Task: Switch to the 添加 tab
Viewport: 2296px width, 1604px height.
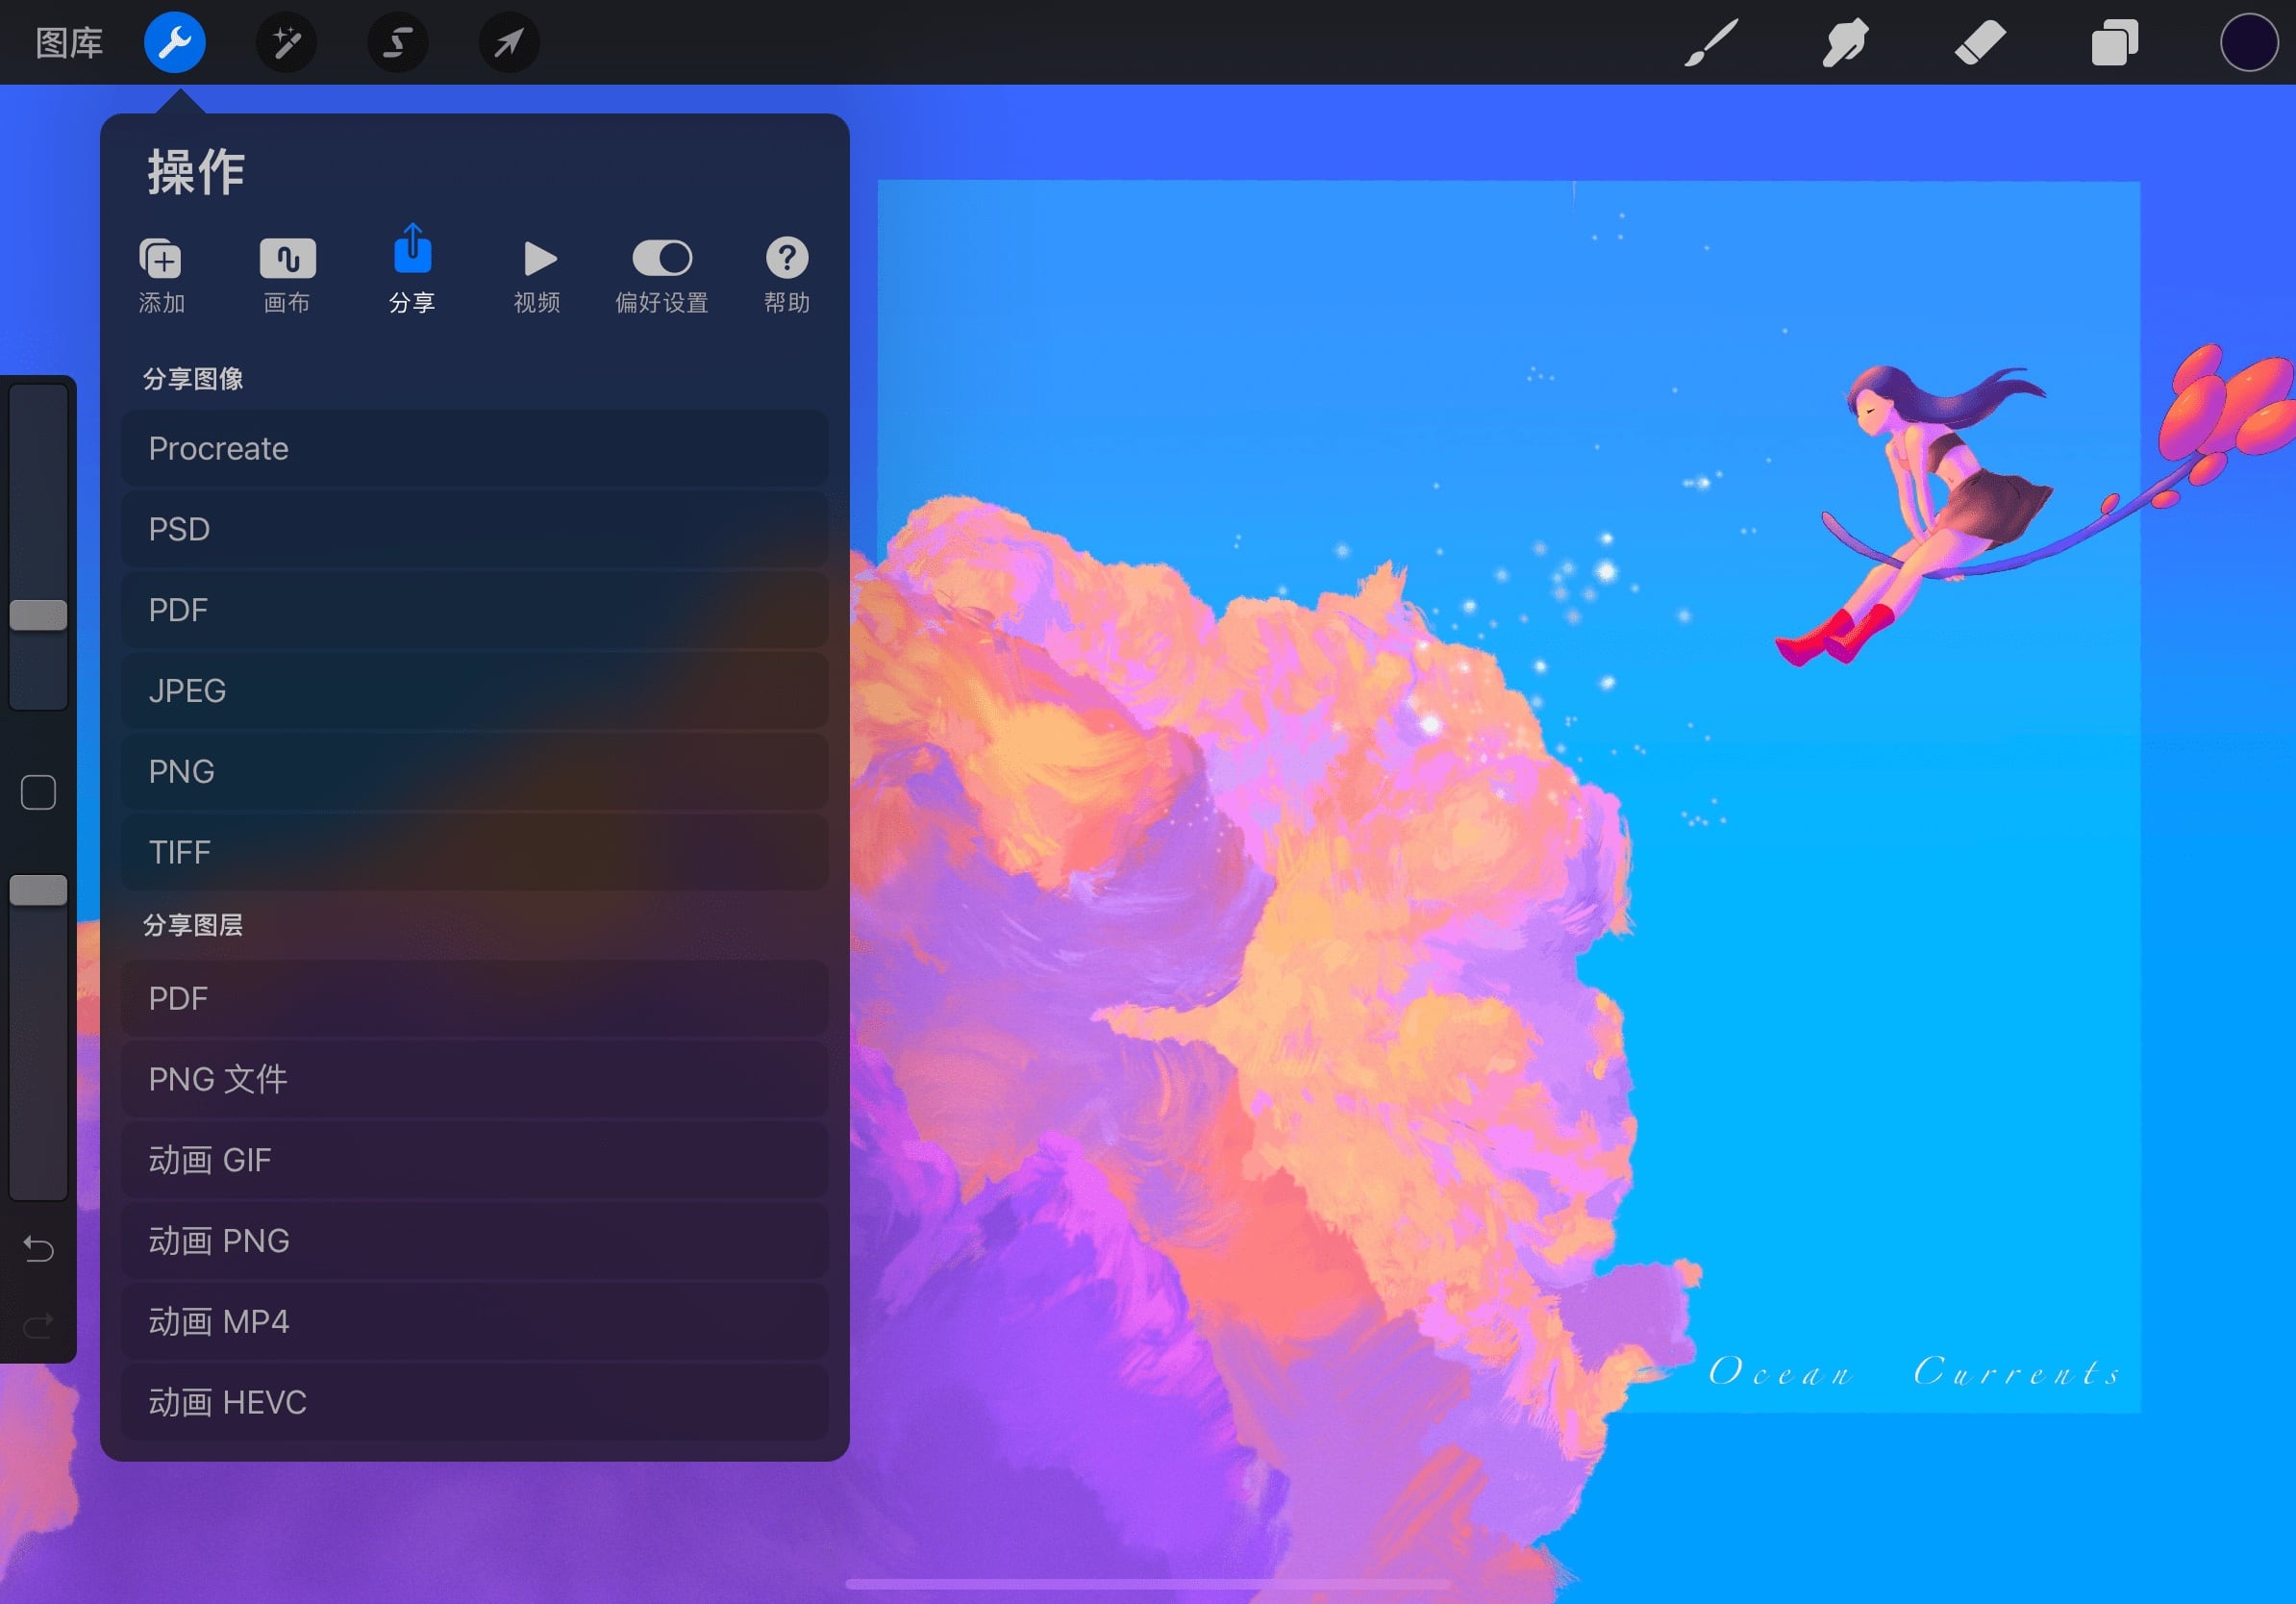Action: [161, 275]
